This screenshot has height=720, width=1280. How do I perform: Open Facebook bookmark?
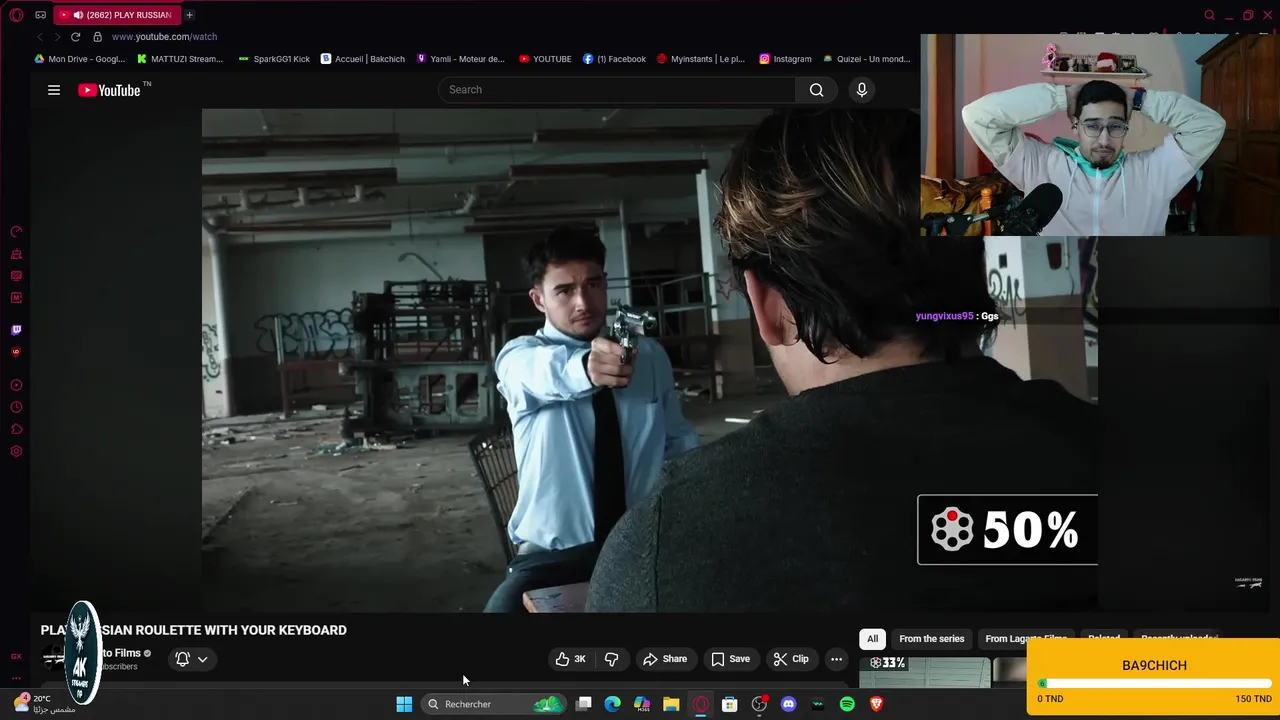coord(614,59)
